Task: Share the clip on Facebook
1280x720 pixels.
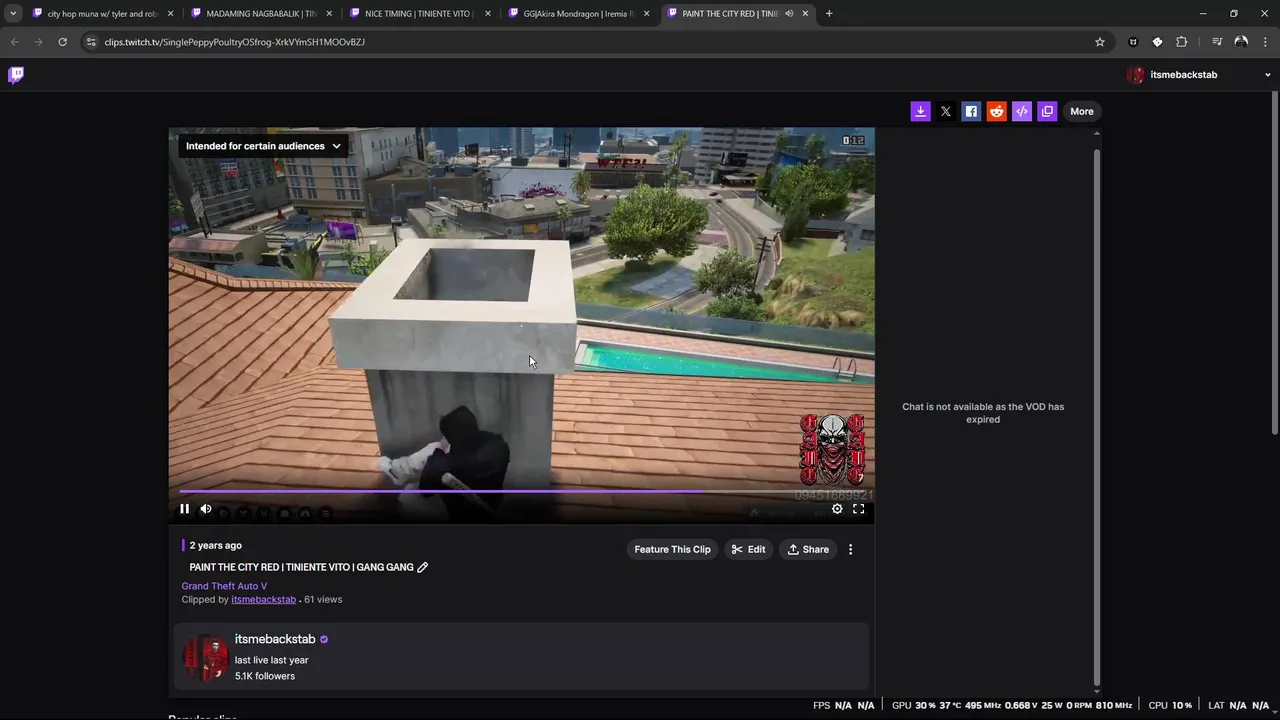Action: tap(971, 111)
